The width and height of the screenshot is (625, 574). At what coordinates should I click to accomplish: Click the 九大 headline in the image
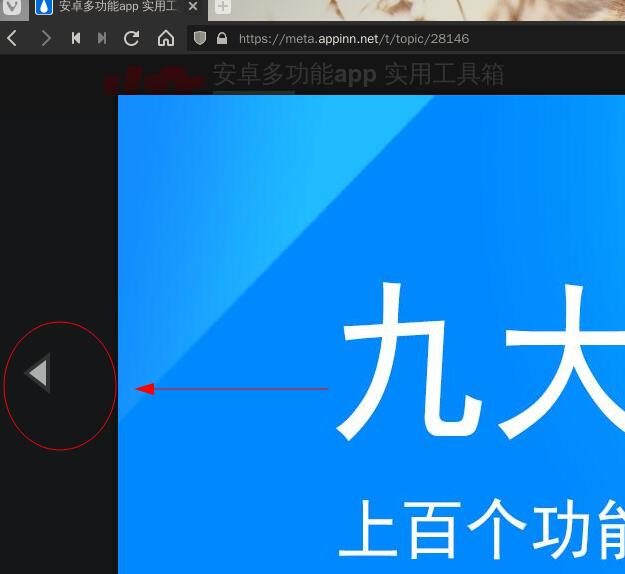click(480, 365)
